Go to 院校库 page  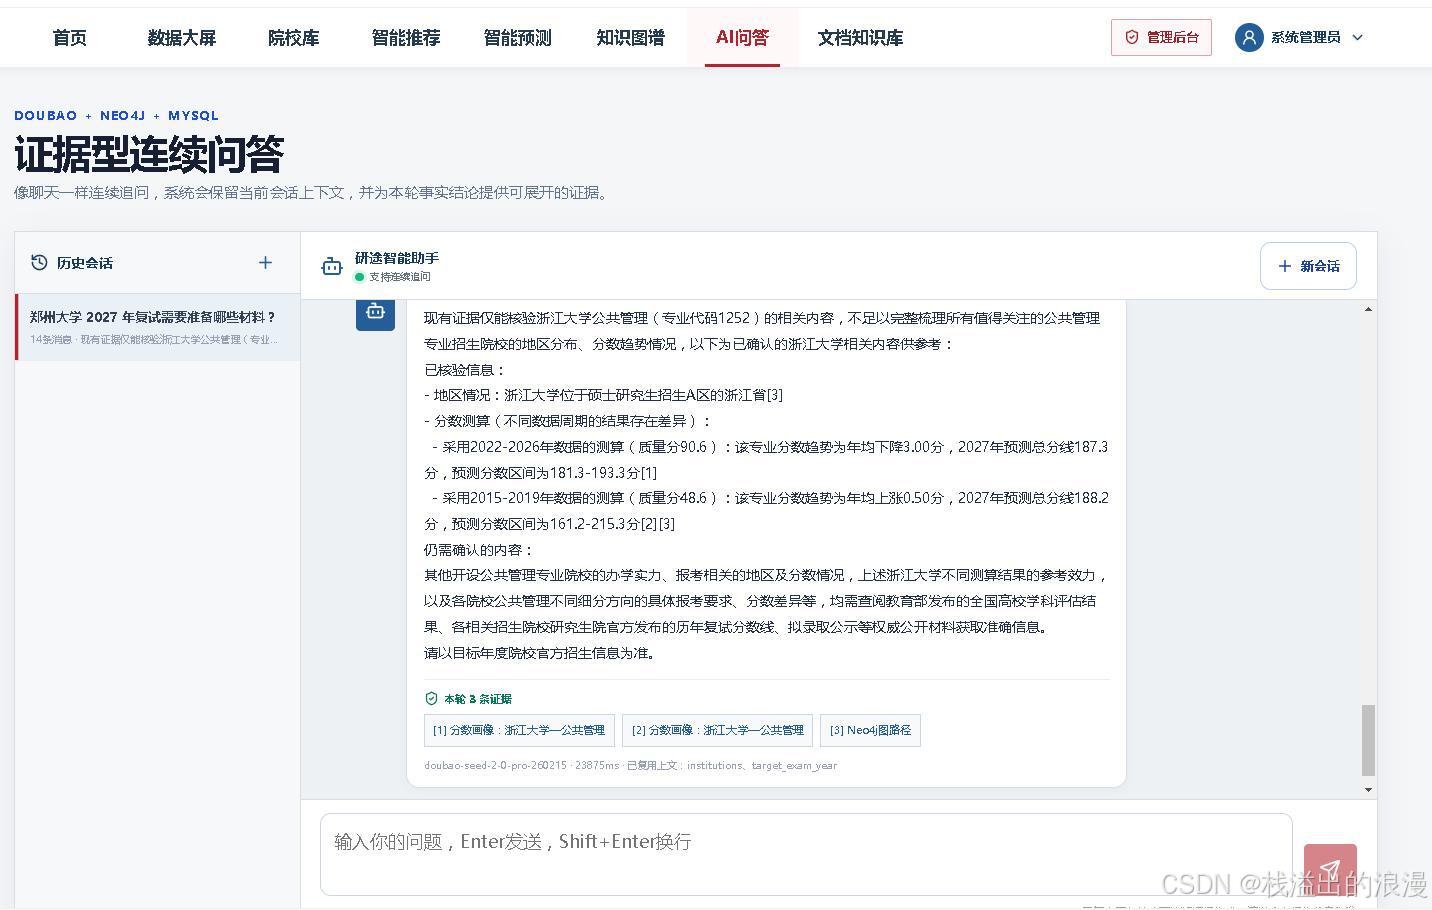[293, 38]
